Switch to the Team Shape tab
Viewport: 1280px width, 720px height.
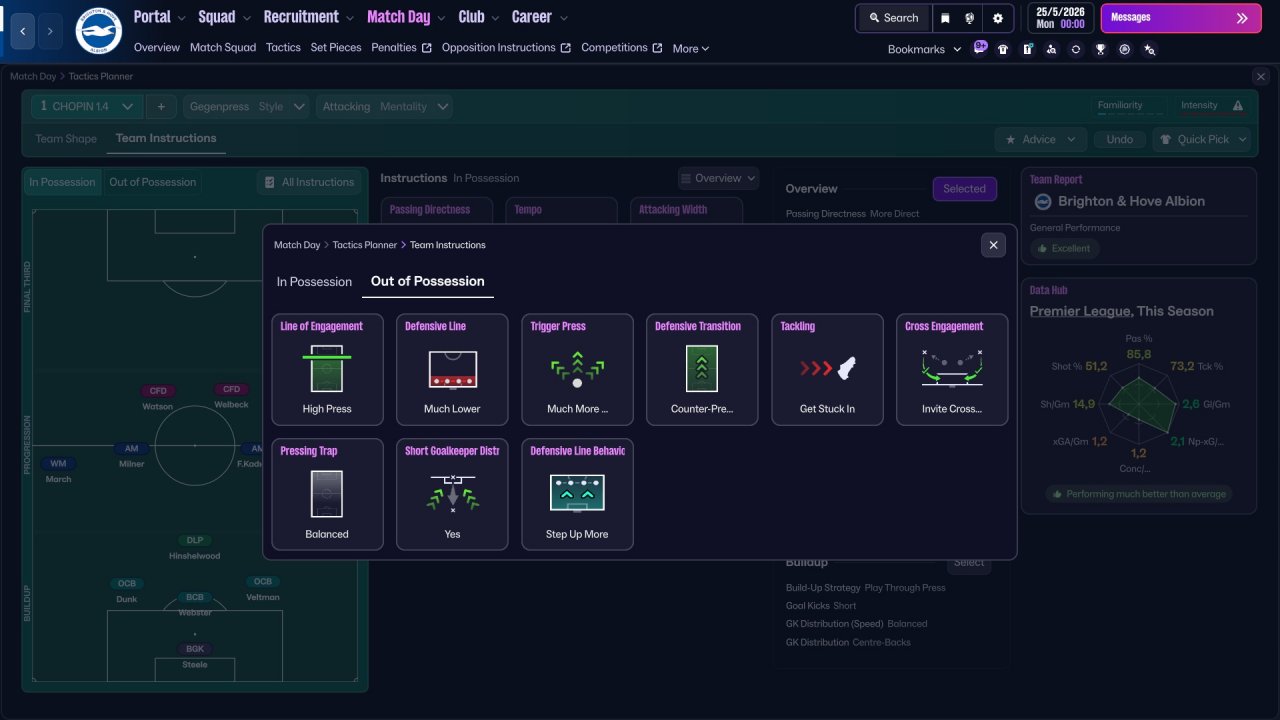(66, 139)
